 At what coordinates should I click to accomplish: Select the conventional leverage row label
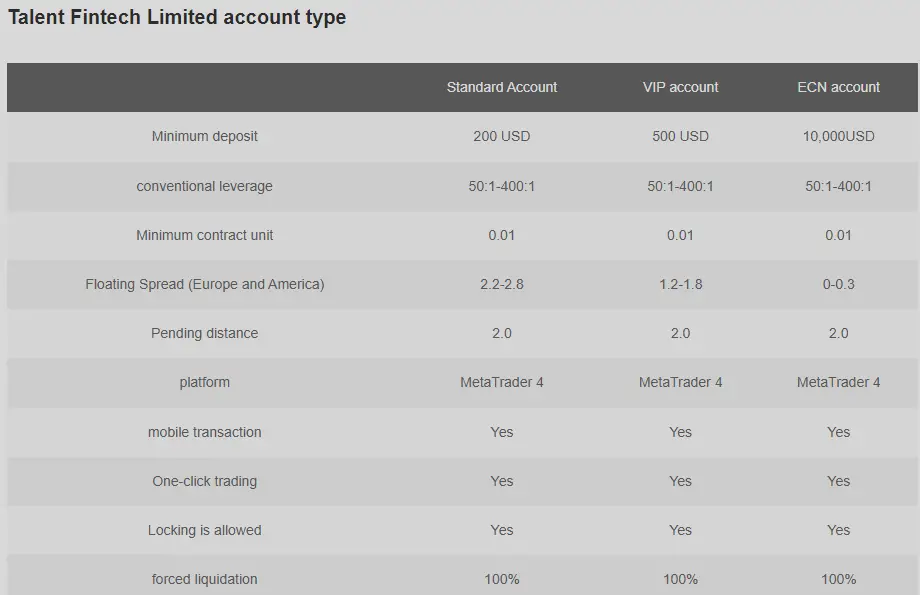point(205,186)
